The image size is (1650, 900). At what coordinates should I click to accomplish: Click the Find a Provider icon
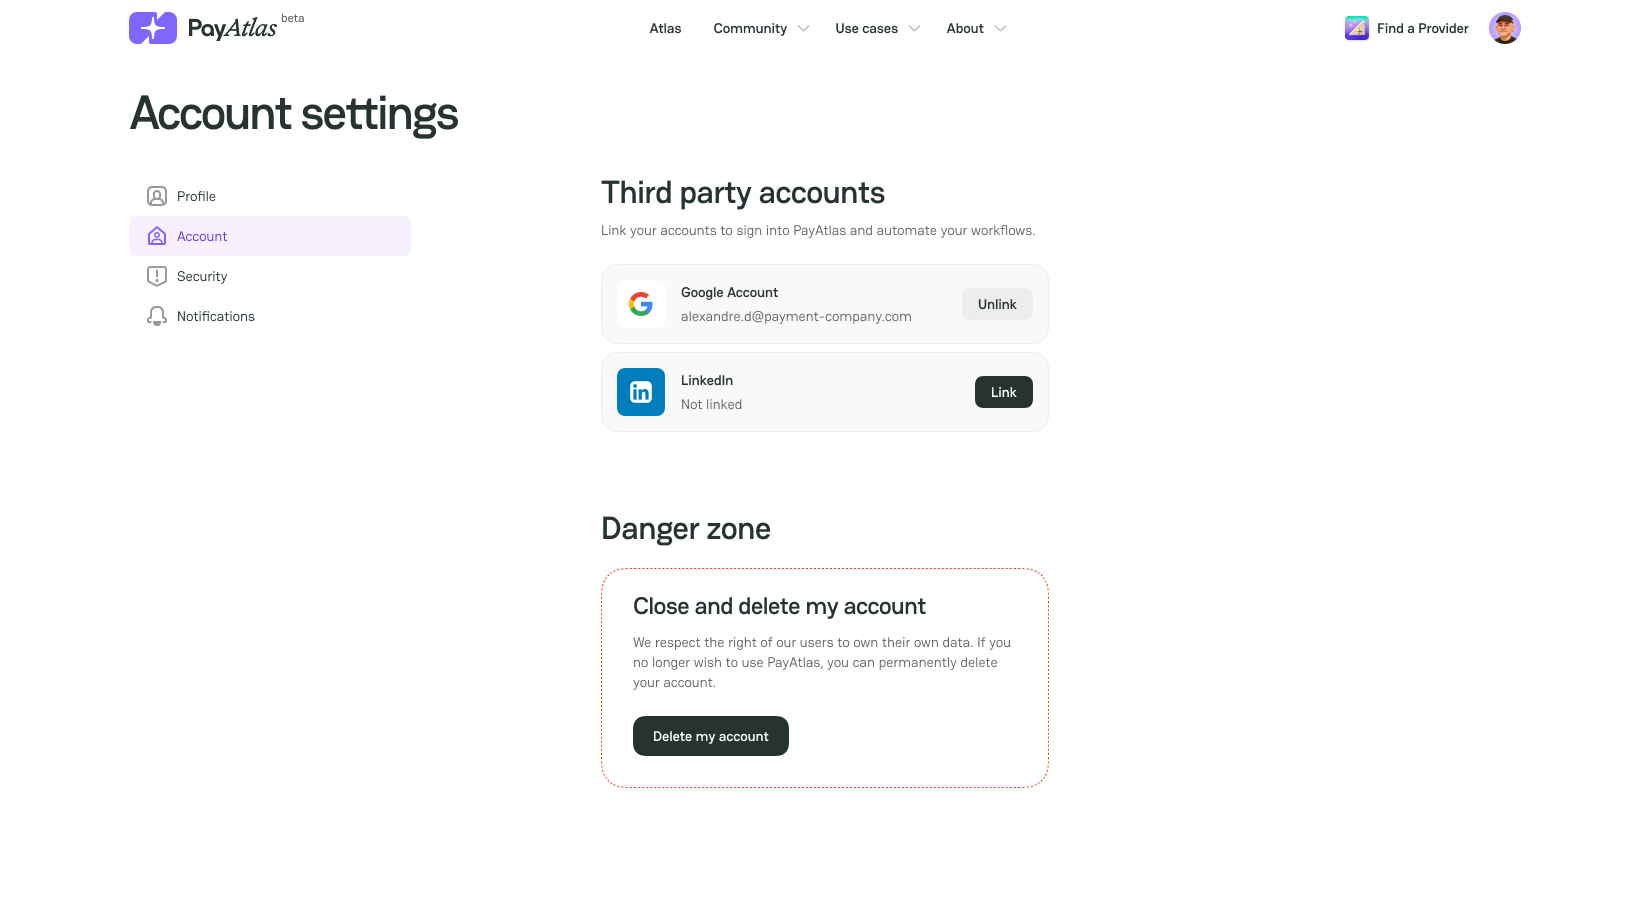pyautogui.click(x=1357, y=28)
